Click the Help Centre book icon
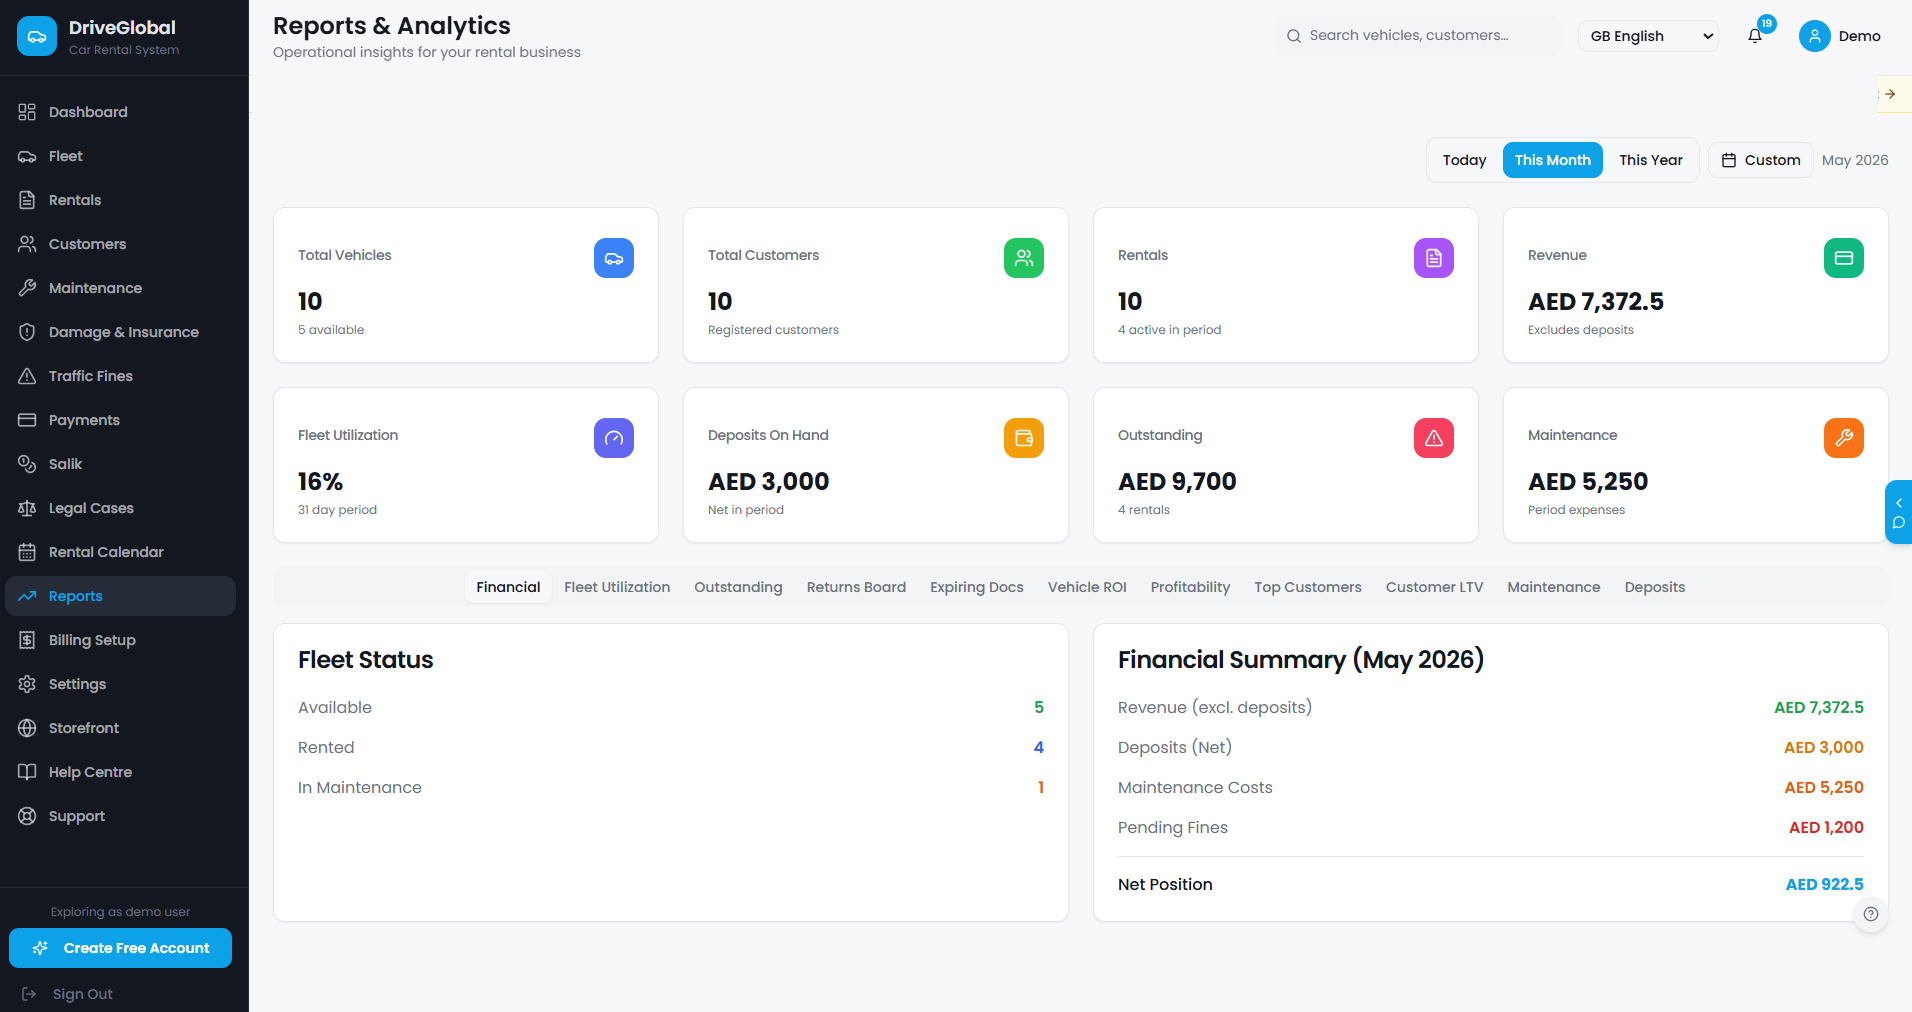 click(27, 772)
